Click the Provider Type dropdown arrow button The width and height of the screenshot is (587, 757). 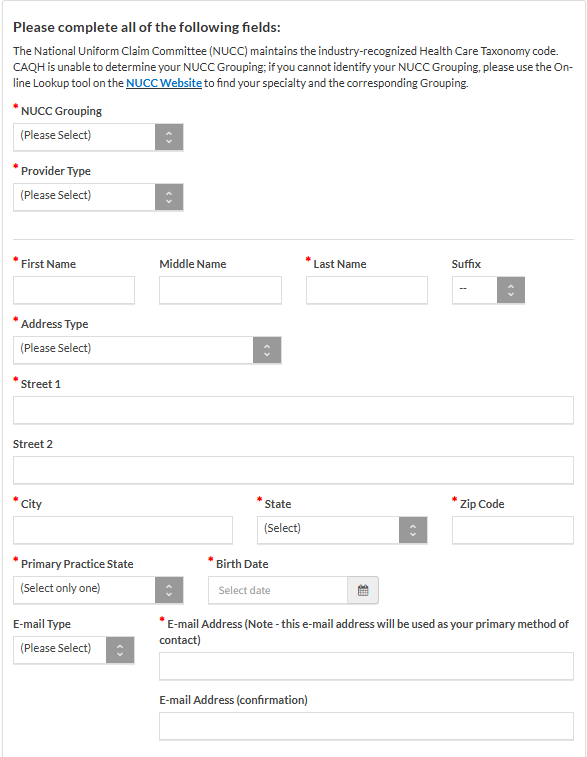click(169, 197)
